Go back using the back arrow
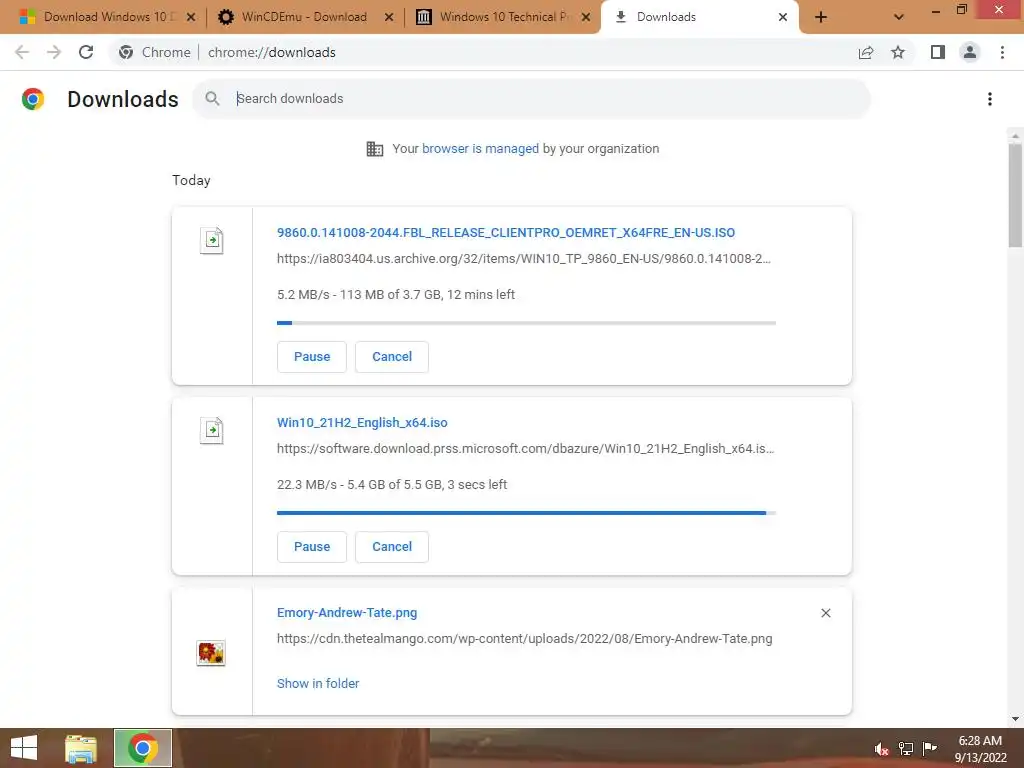The height and width of the screenshot is (768, 1024). [22, 52]
